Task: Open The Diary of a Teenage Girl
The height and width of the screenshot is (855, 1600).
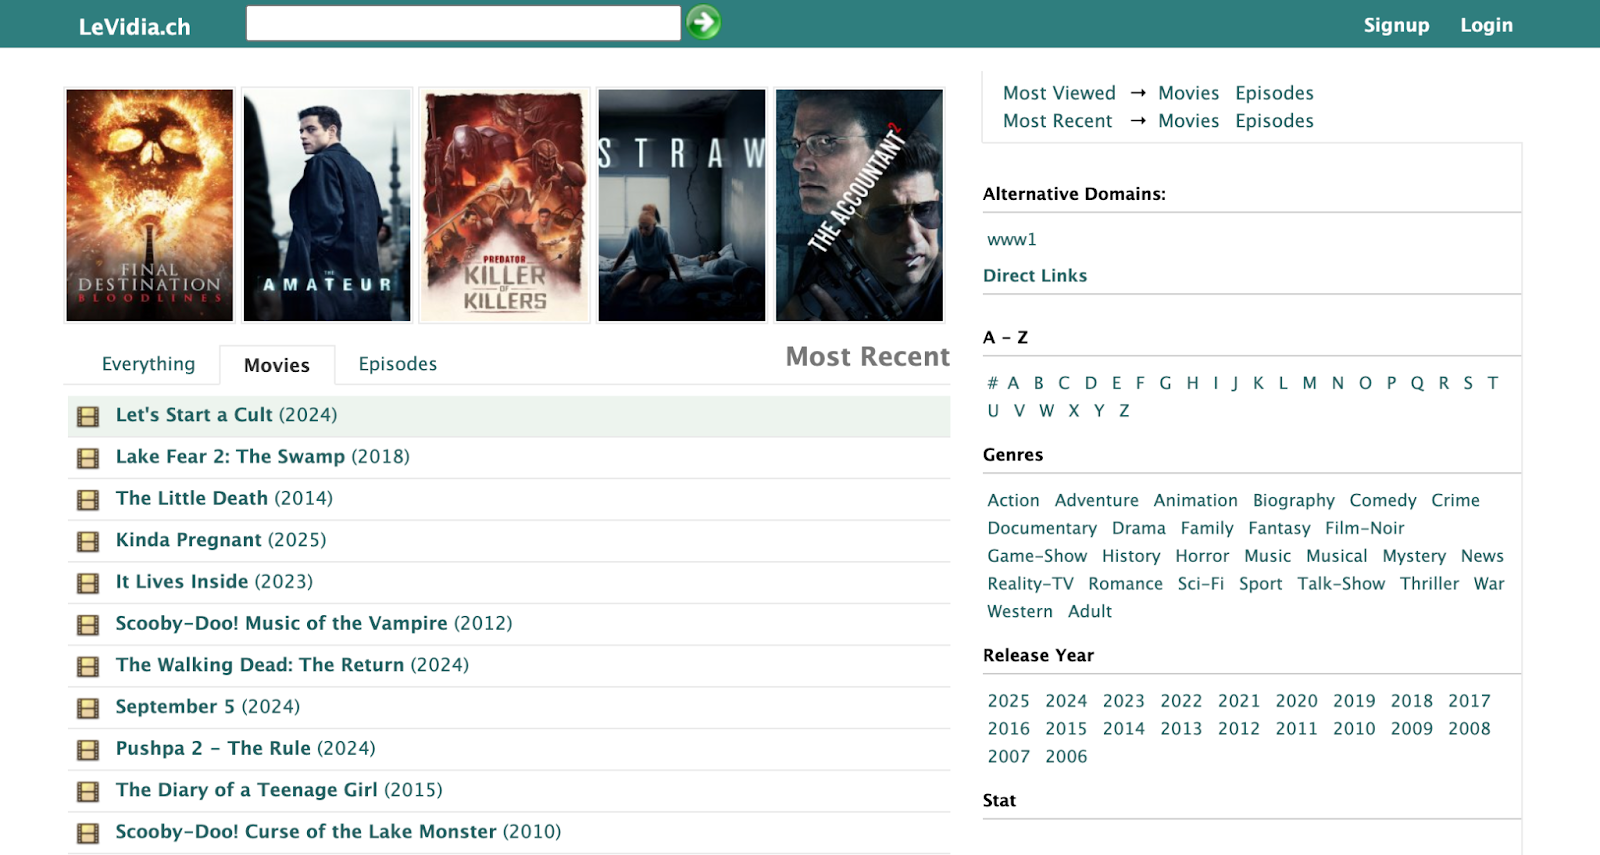Action: (279, 790)
